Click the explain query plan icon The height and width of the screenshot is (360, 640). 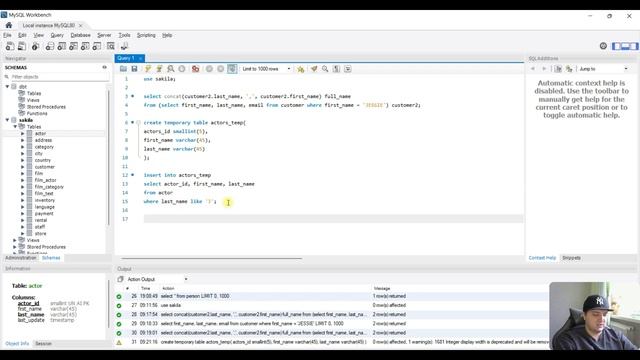(x=171, y=69)
